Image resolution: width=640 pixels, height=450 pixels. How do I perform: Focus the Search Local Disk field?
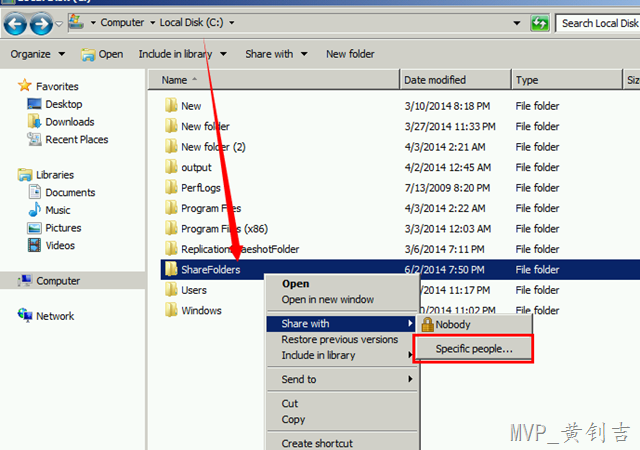pyautogui.click(x=598, y=23)
